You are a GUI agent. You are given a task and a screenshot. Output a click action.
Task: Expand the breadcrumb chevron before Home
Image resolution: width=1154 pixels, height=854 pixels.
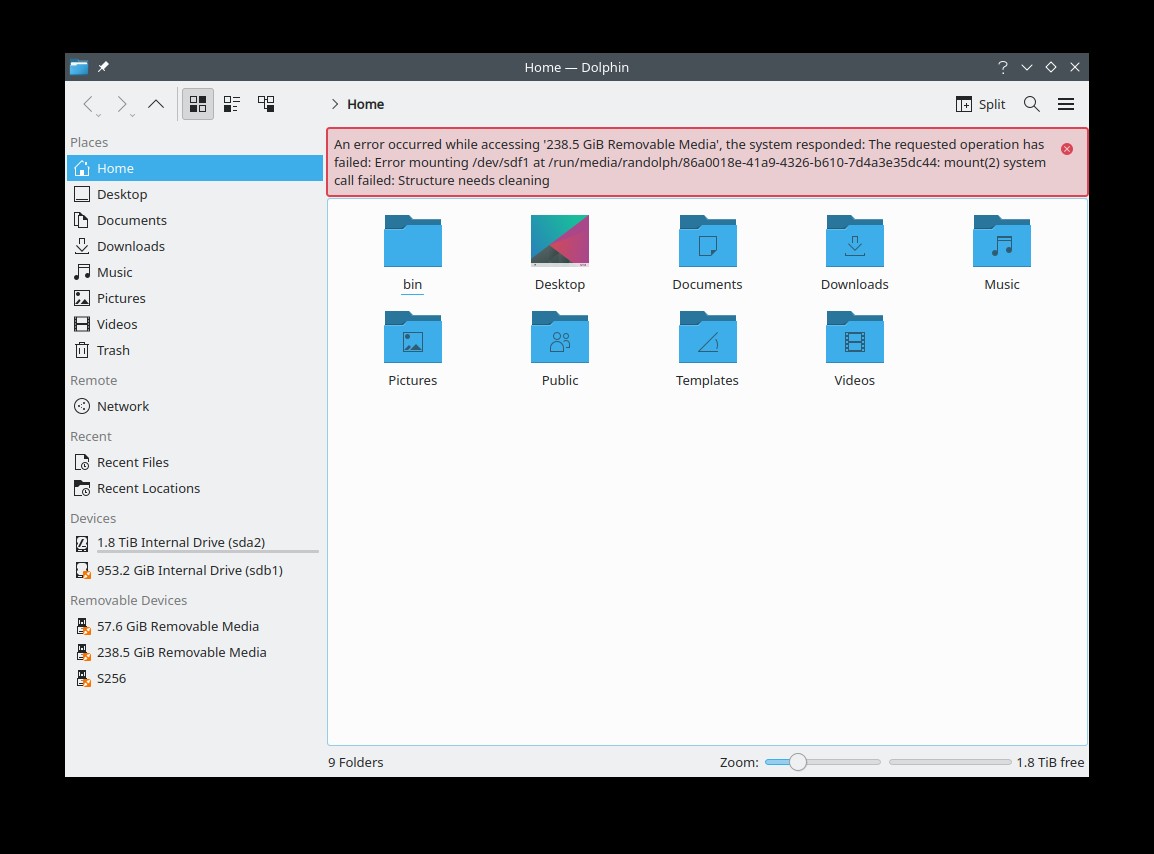point(335,104)
